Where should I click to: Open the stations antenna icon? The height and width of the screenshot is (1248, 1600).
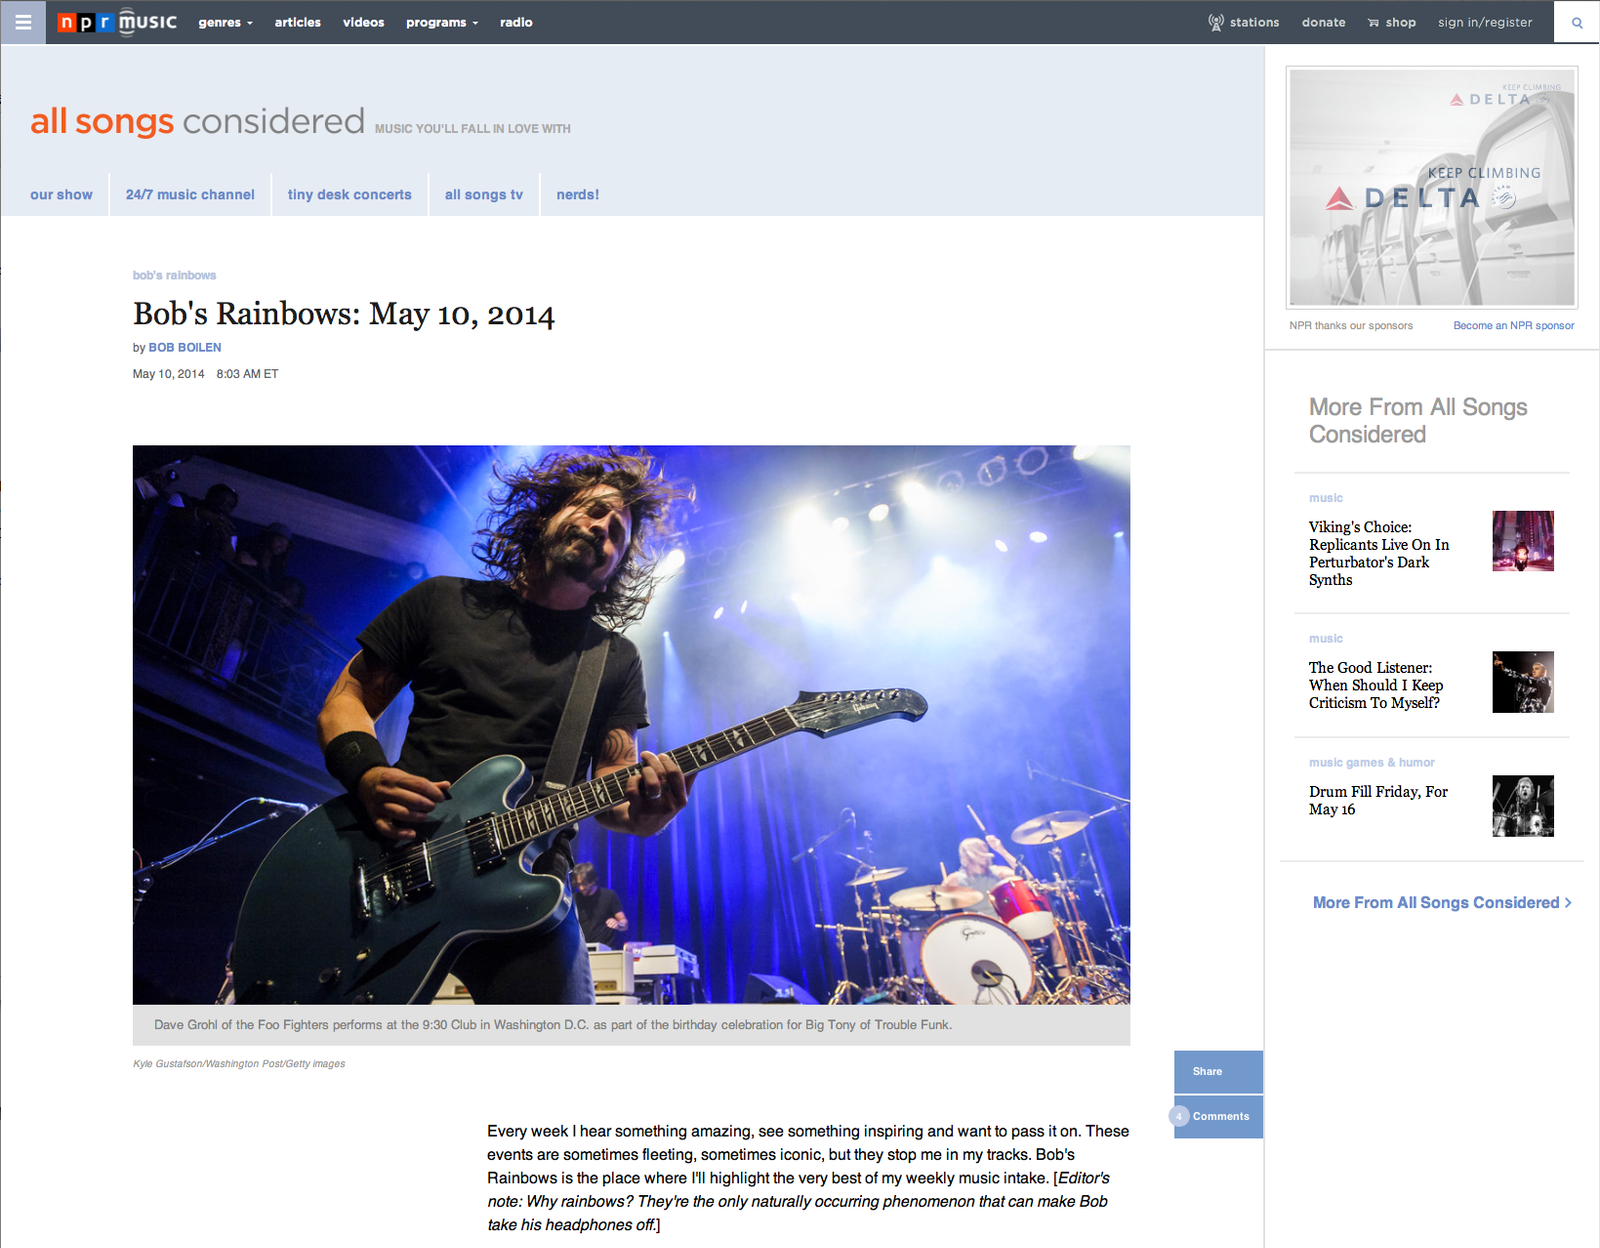pos(1216,22)
